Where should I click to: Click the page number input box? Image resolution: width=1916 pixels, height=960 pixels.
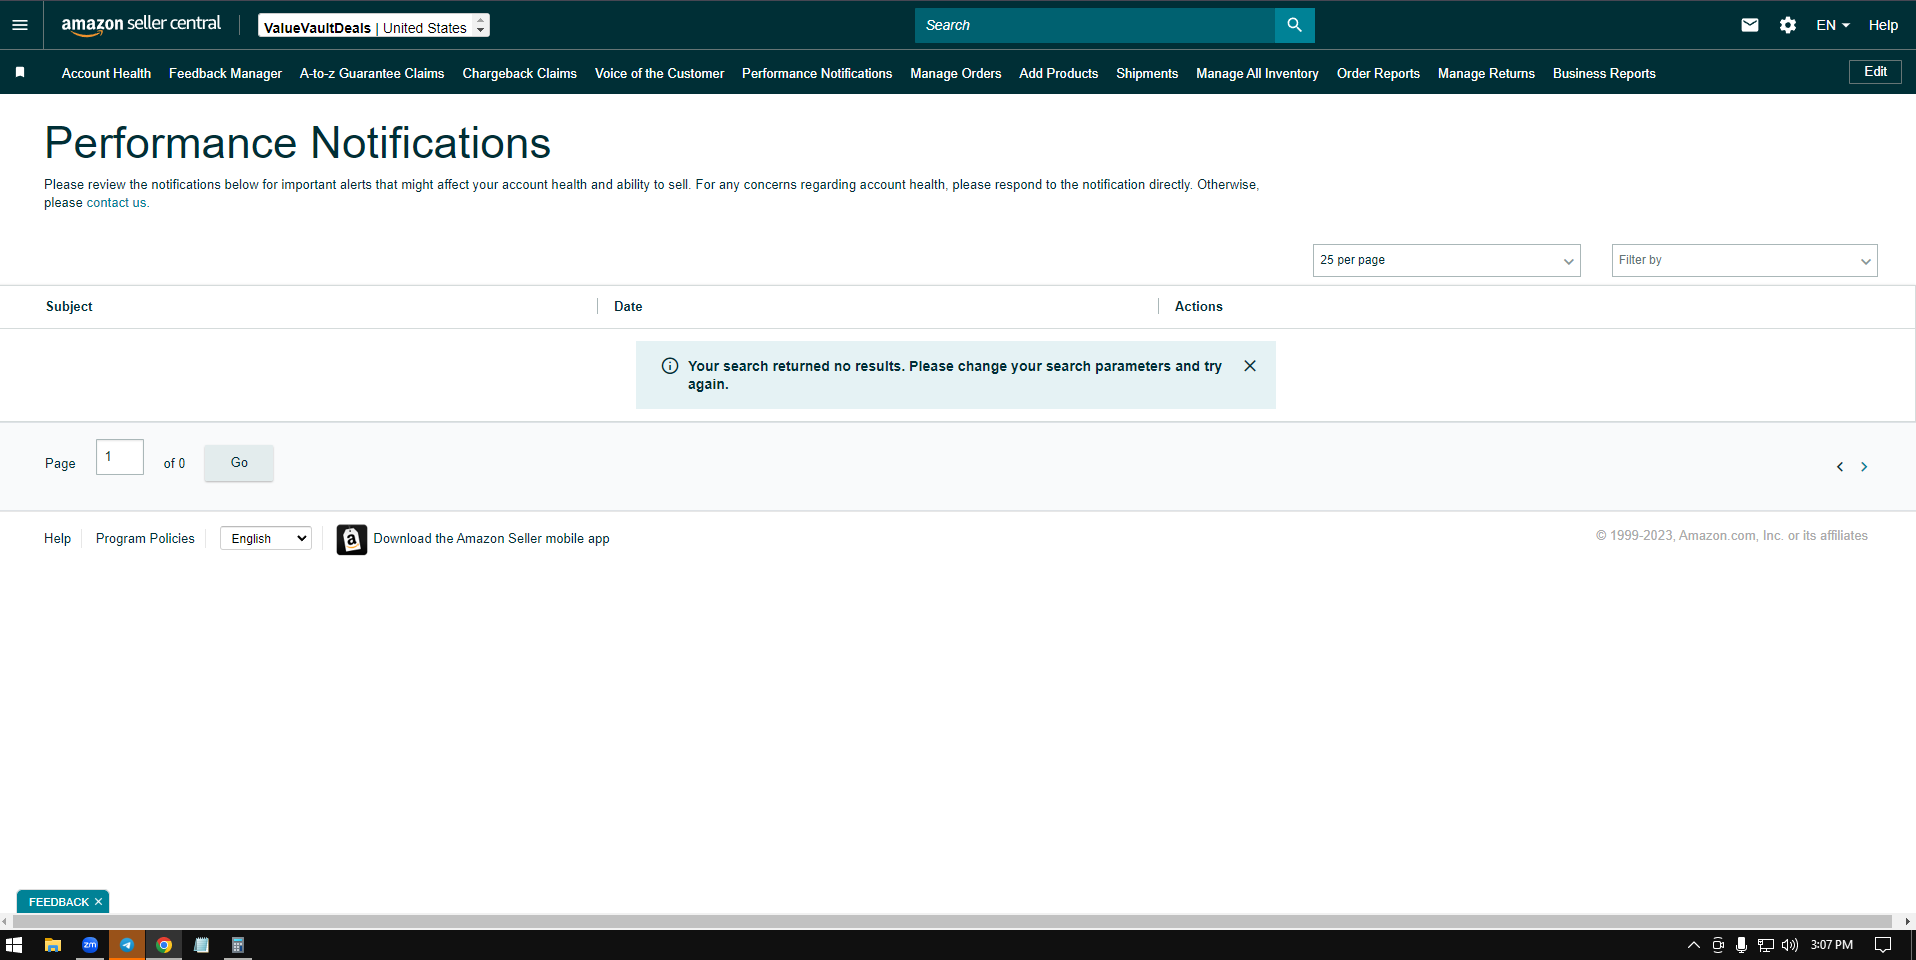tap(120, 457)
